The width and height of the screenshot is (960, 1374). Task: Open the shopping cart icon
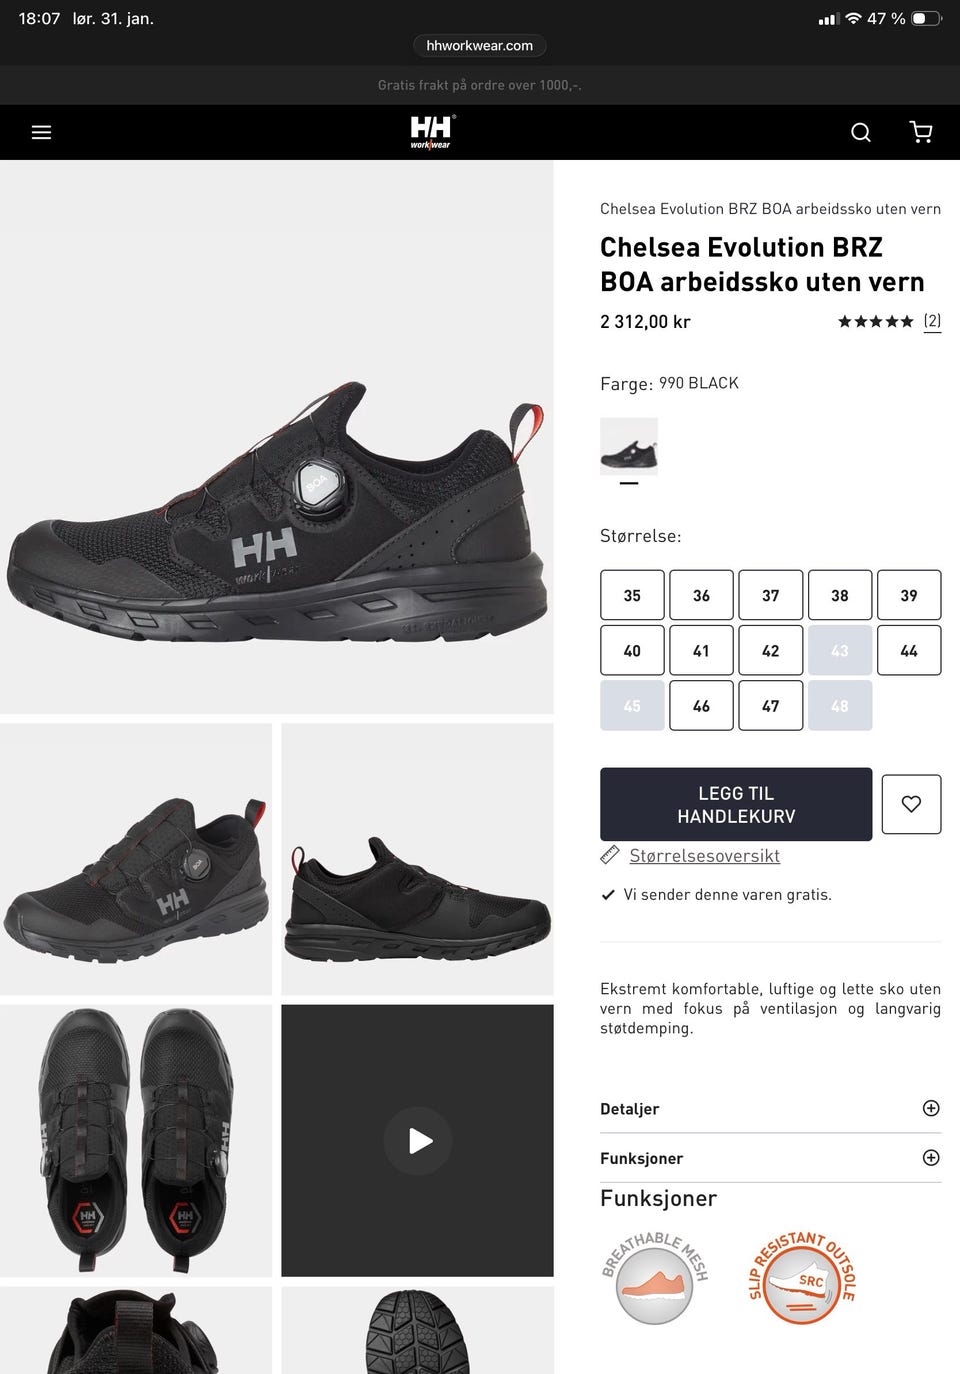921,132
